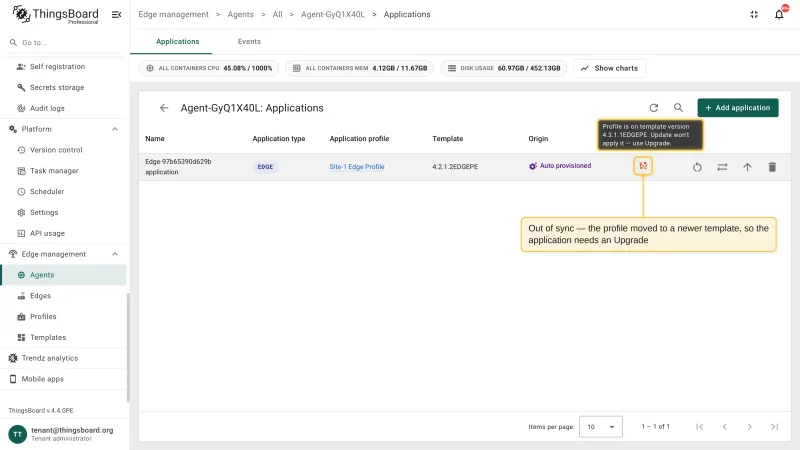The height and width of the screenshot is (450, 800).
Task: Click the out-of-sync status icon
Action: pyautogui.click(x=643, y=166)
